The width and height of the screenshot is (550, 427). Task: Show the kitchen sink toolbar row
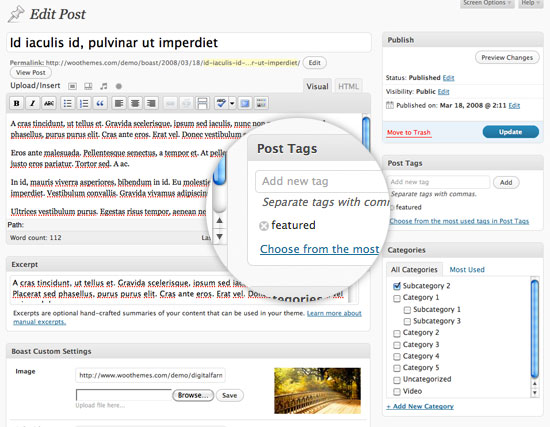click(x=261, y=103)
